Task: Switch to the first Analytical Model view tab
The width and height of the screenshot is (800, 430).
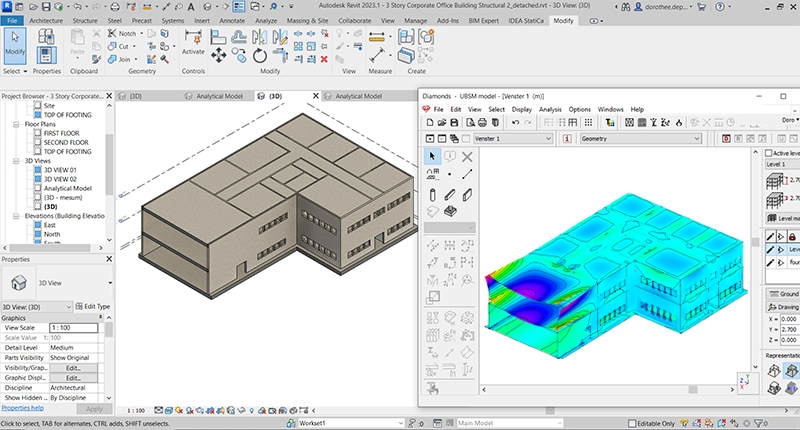Action: [219, 96]
